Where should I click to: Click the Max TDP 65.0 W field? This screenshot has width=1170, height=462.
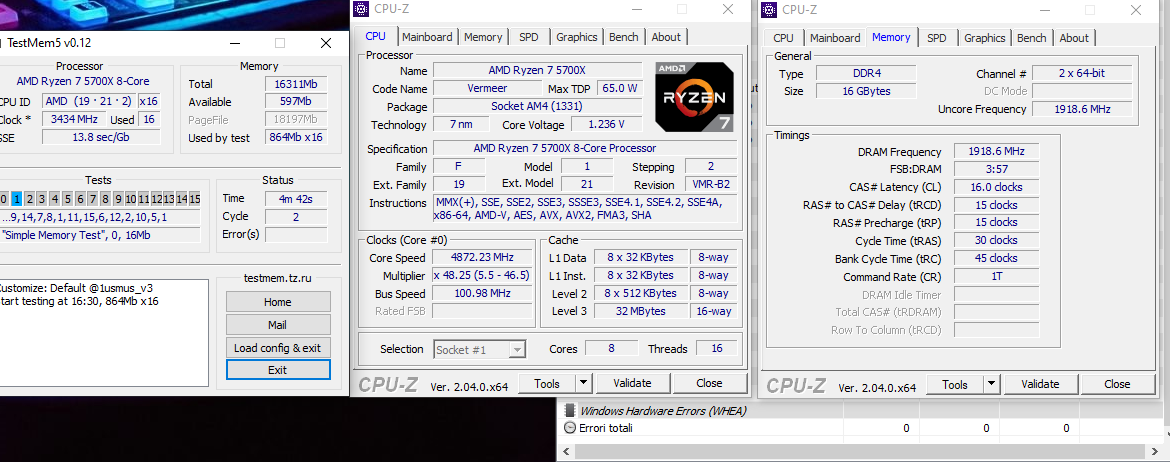pos(620,89)
